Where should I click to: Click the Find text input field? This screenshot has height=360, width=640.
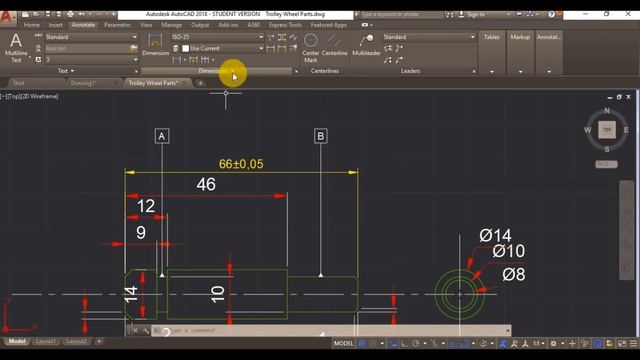click(x=87, y=49)
